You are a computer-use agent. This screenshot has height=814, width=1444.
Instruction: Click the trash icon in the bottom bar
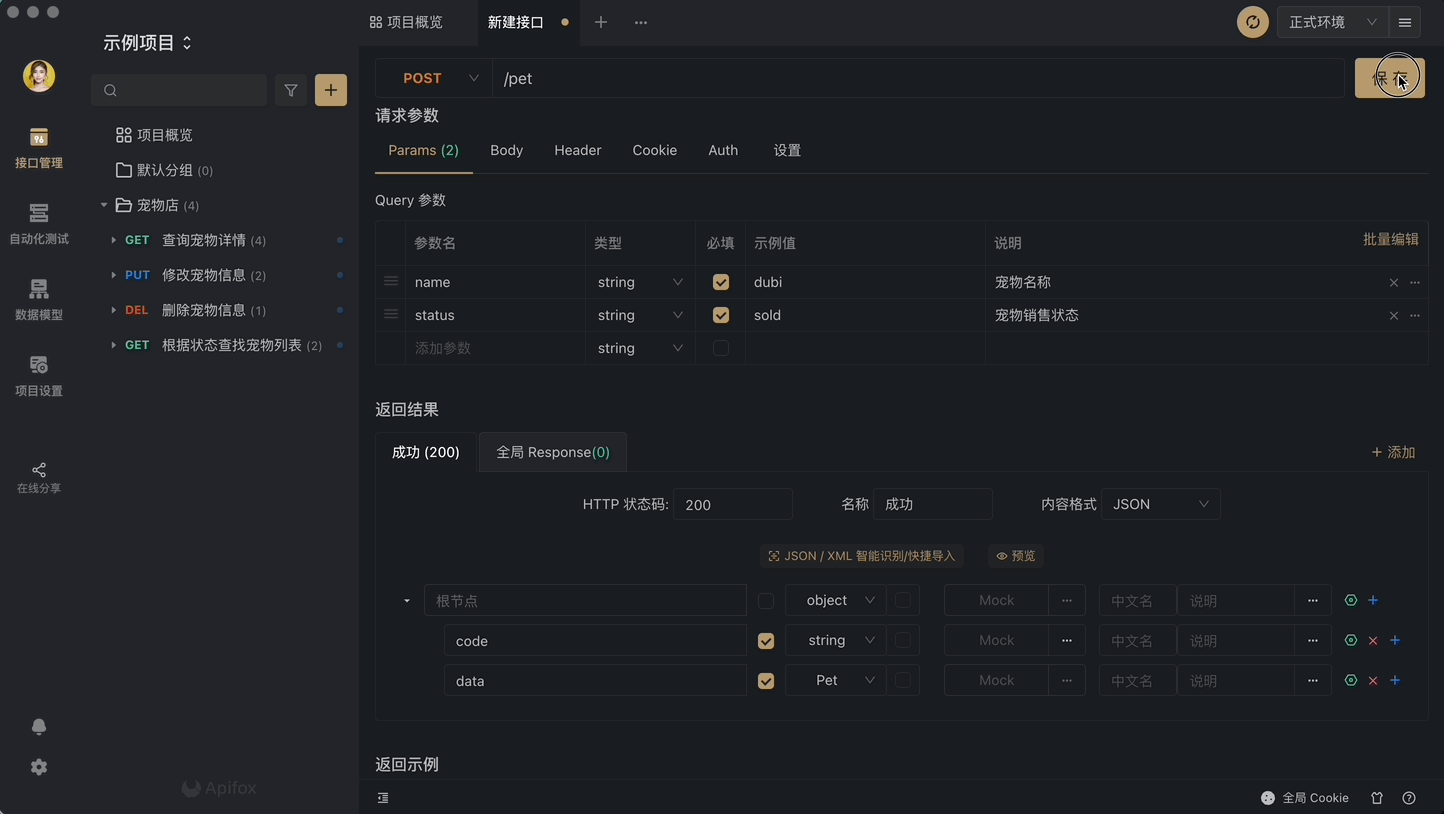click(1376, 798)
